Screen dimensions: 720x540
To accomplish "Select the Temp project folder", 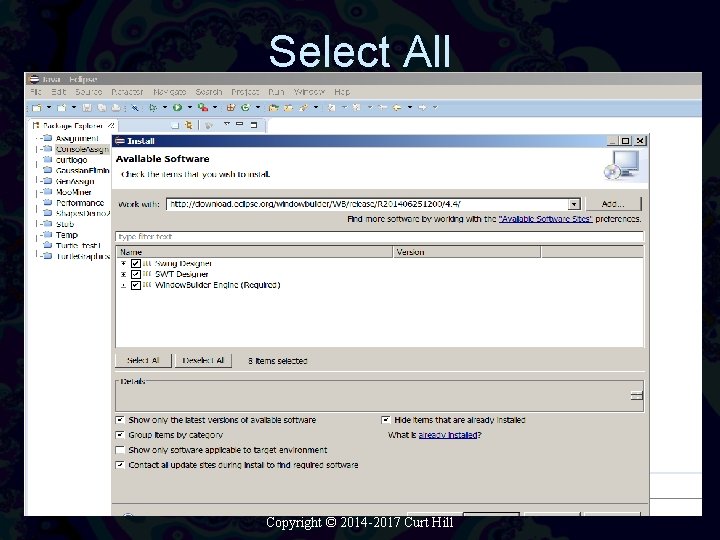I will point(61,235).
